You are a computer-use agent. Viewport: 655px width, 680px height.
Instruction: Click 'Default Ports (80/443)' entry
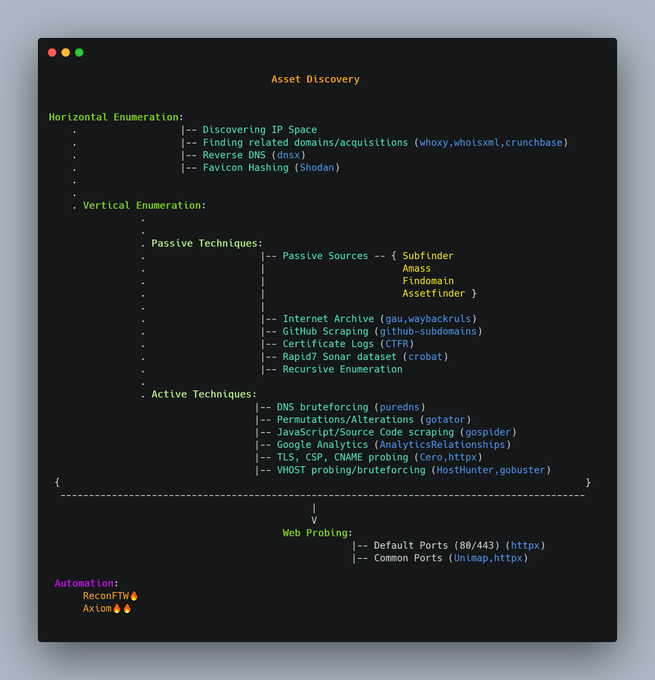(x=436, y=546)
